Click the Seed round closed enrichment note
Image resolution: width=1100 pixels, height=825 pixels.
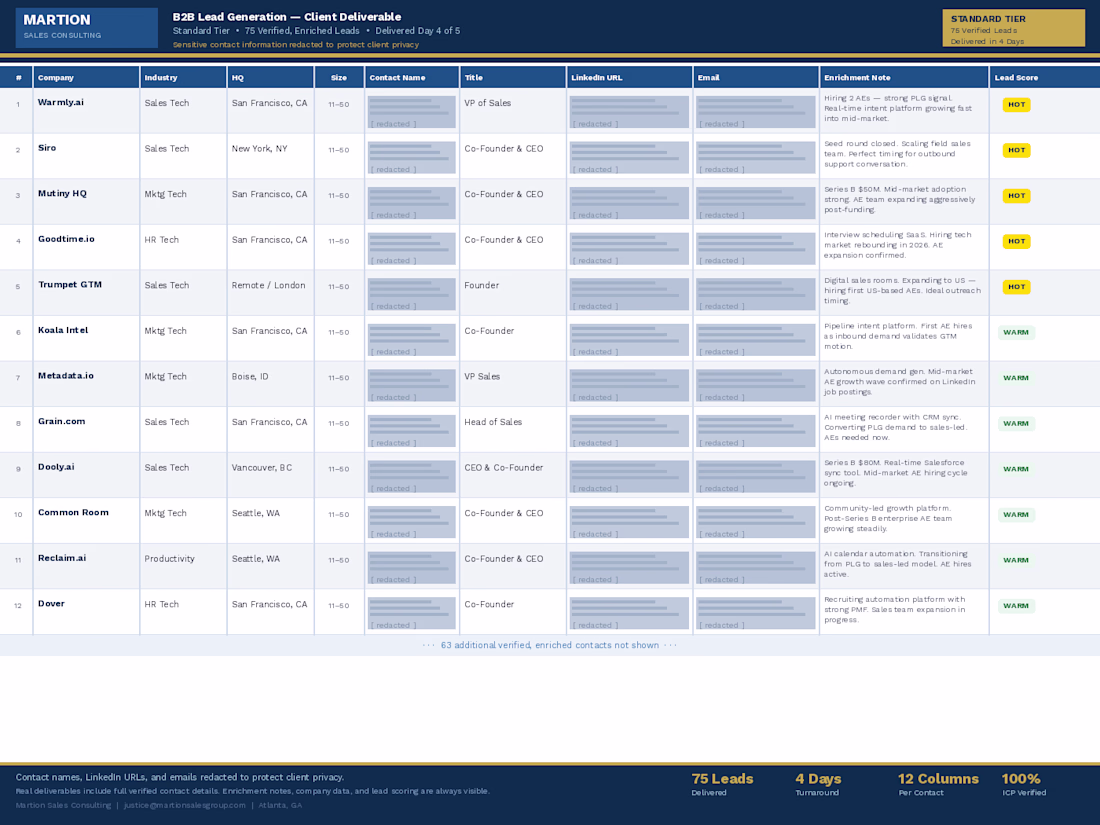pos(898,154)
